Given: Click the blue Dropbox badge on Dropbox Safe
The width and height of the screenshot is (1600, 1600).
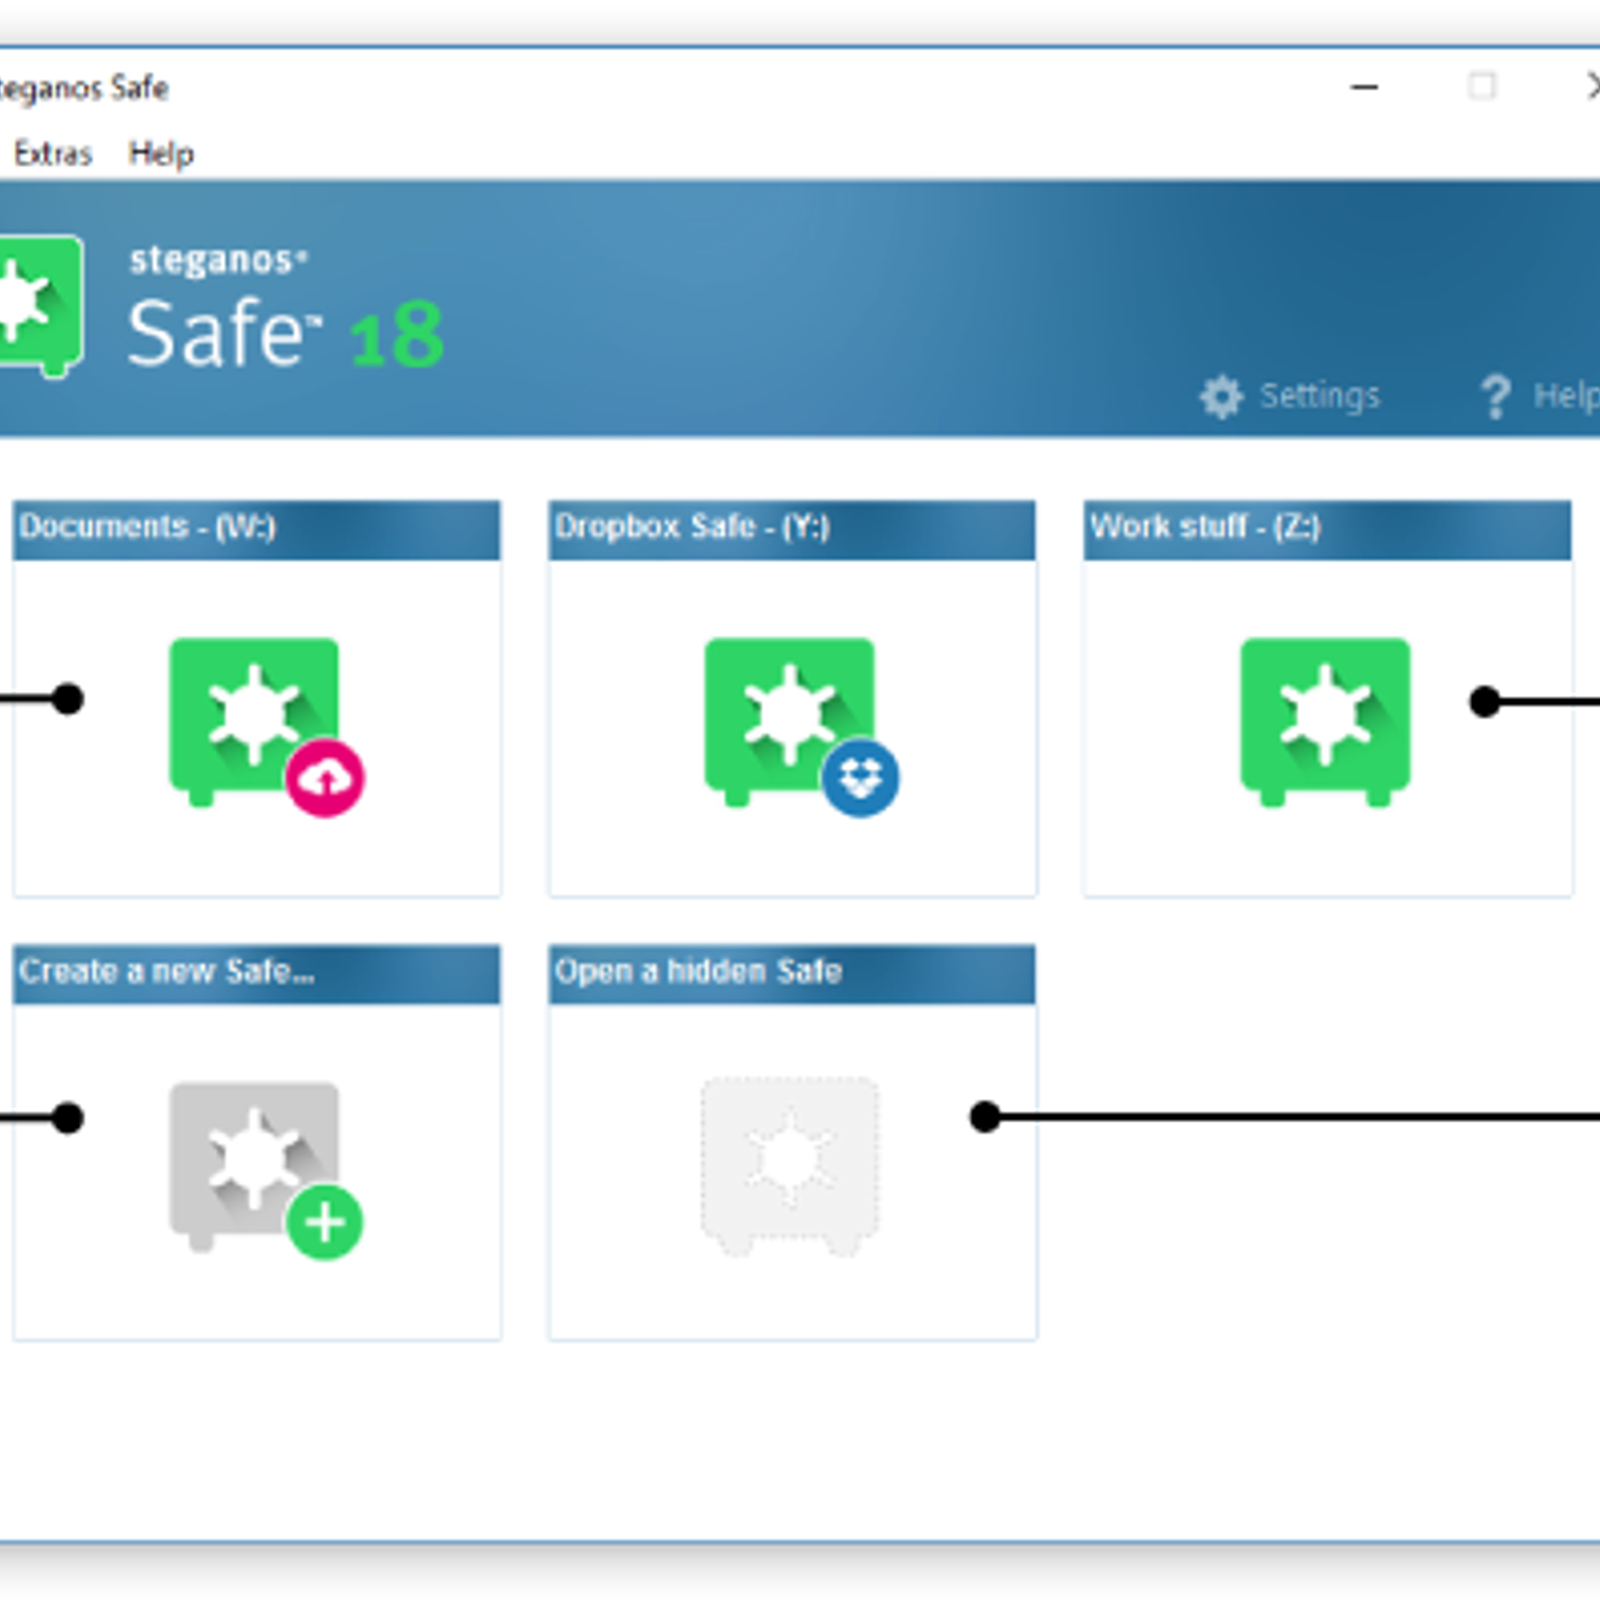Looking at the screenshot, I should (x=860, y=778).
